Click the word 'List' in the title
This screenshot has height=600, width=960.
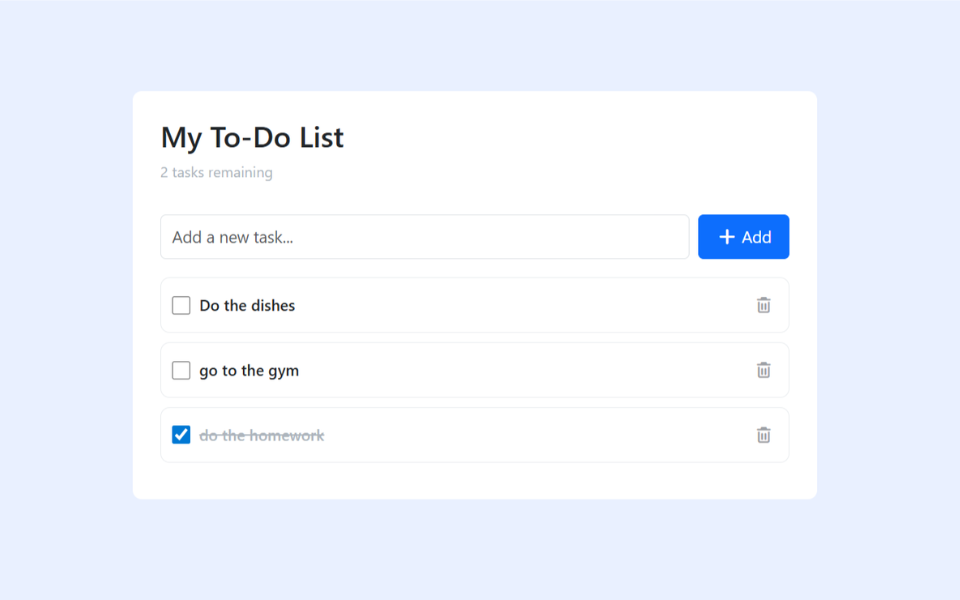322,137
